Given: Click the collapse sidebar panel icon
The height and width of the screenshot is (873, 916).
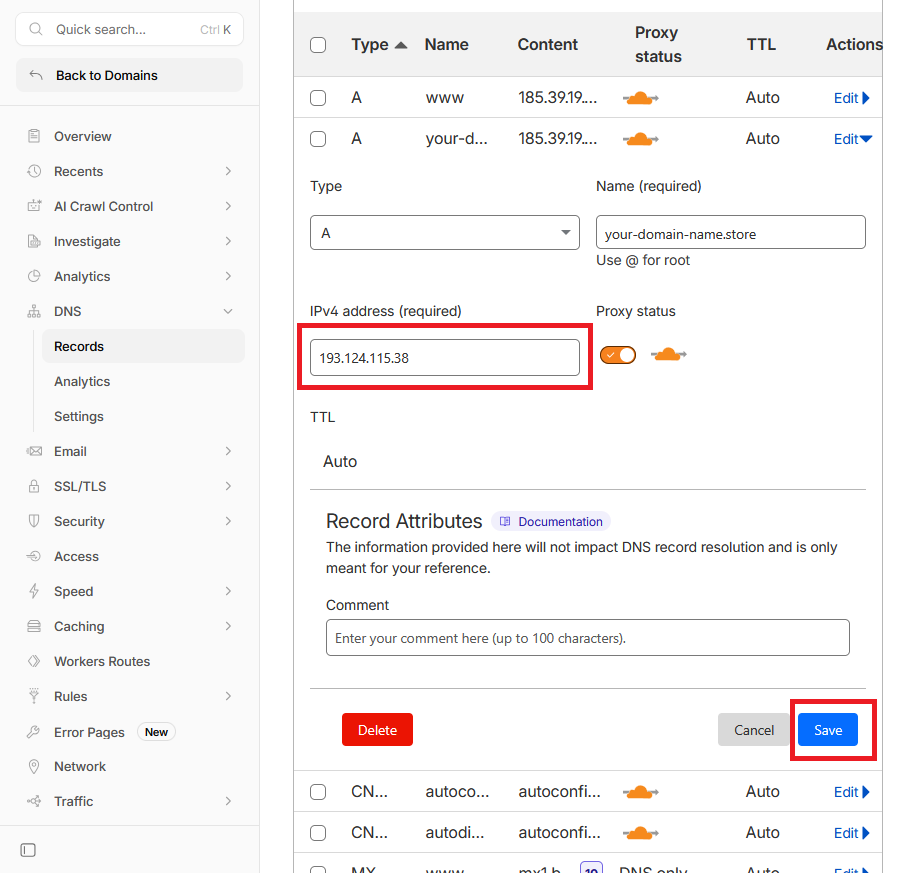Looking at the screenshot, I should (28, 850).
